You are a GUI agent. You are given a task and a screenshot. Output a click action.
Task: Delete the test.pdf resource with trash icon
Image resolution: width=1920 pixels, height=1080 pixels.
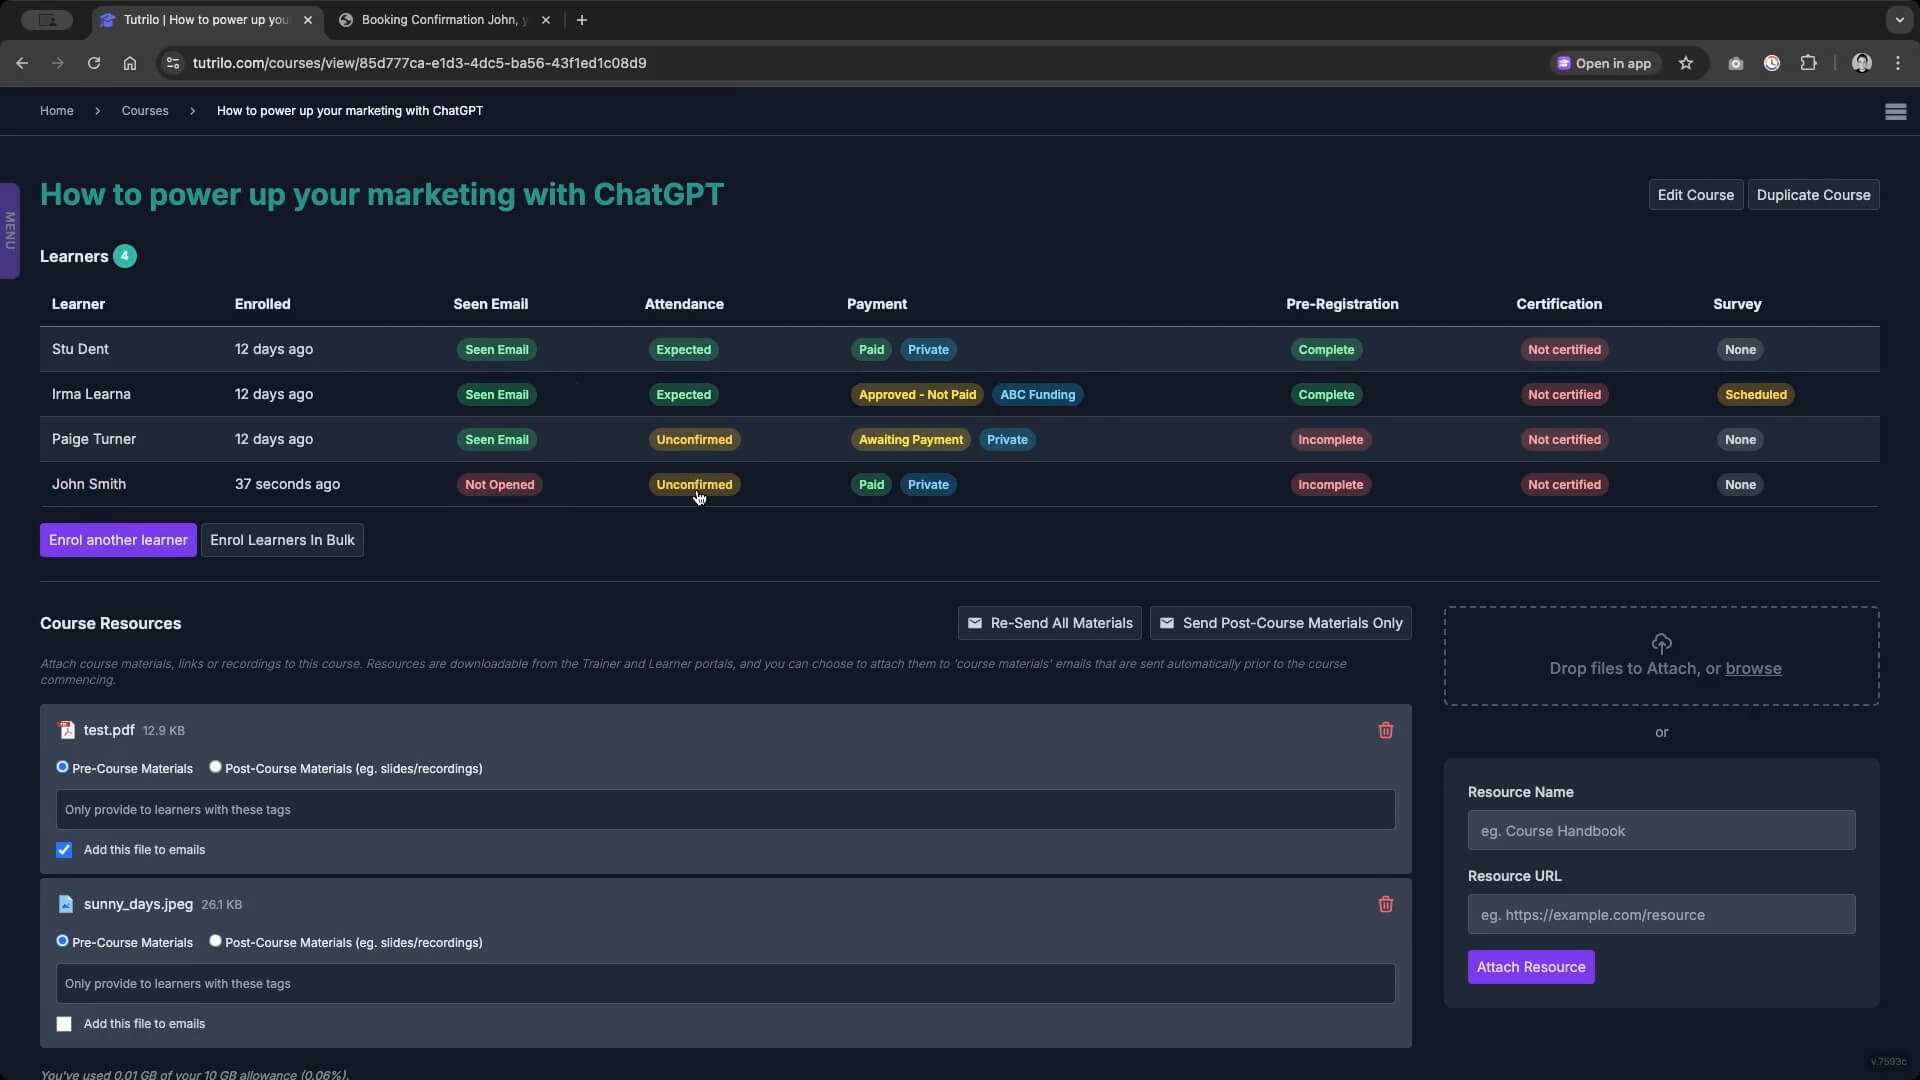(1385, 730)
